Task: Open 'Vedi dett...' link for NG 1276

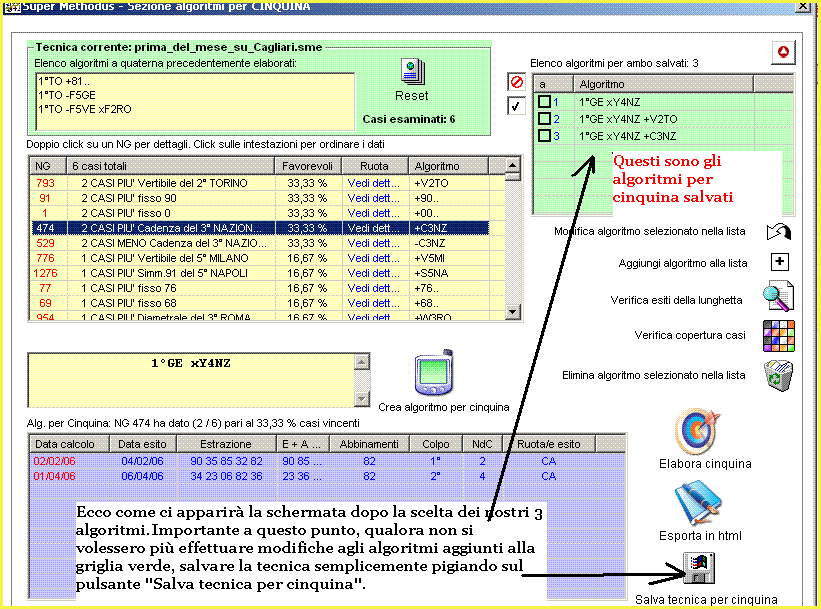Action: pyautogui.click(x=373, y=273)
